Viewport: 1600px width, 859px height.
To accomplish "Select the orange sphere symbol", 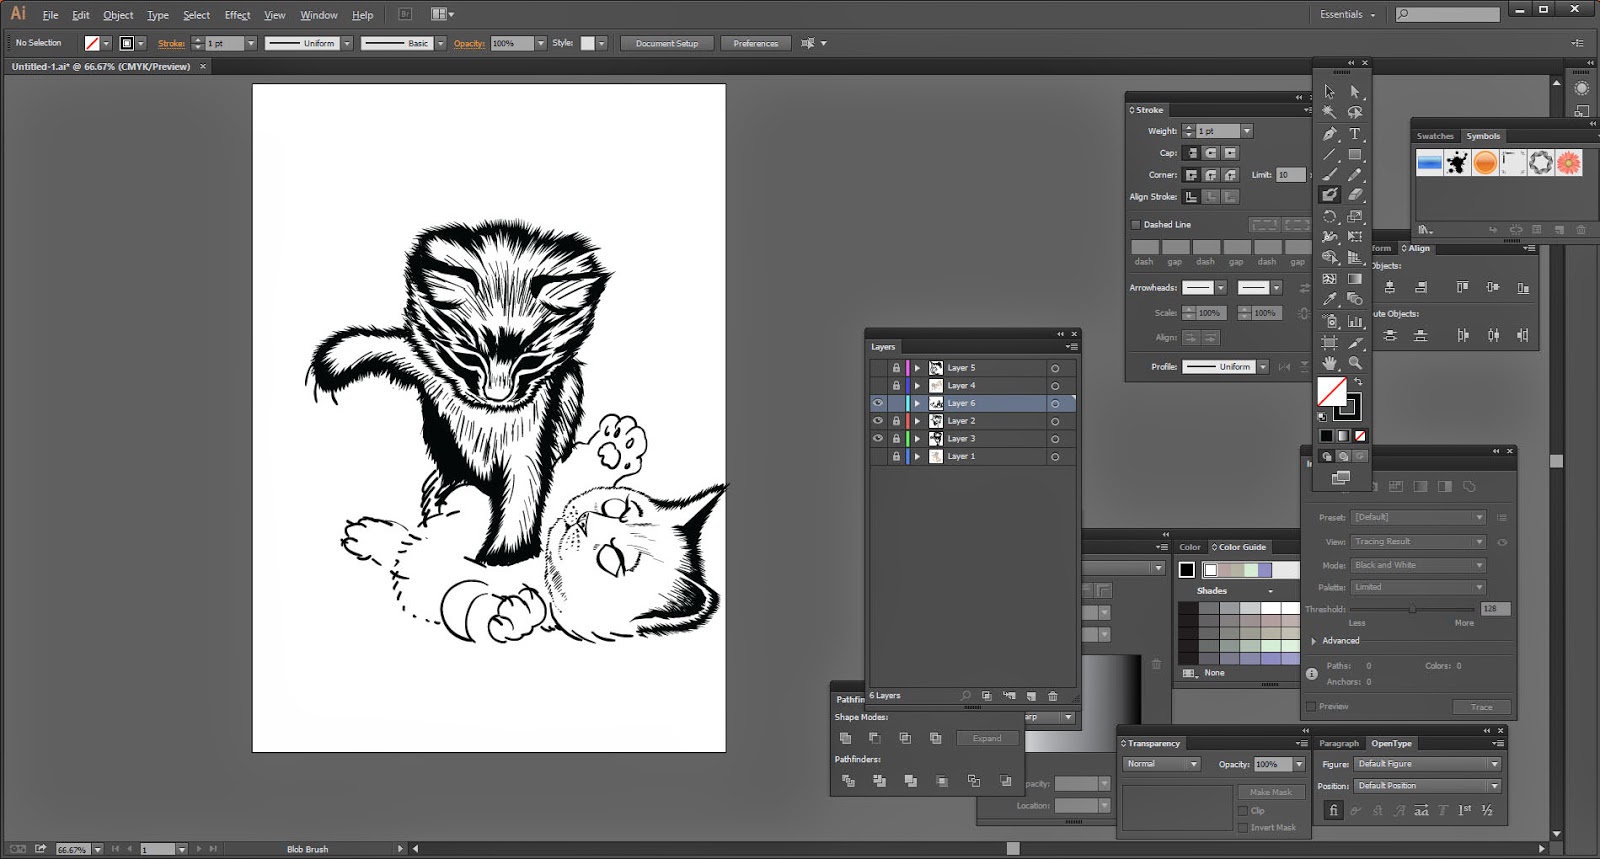I will pos(1485,162).
